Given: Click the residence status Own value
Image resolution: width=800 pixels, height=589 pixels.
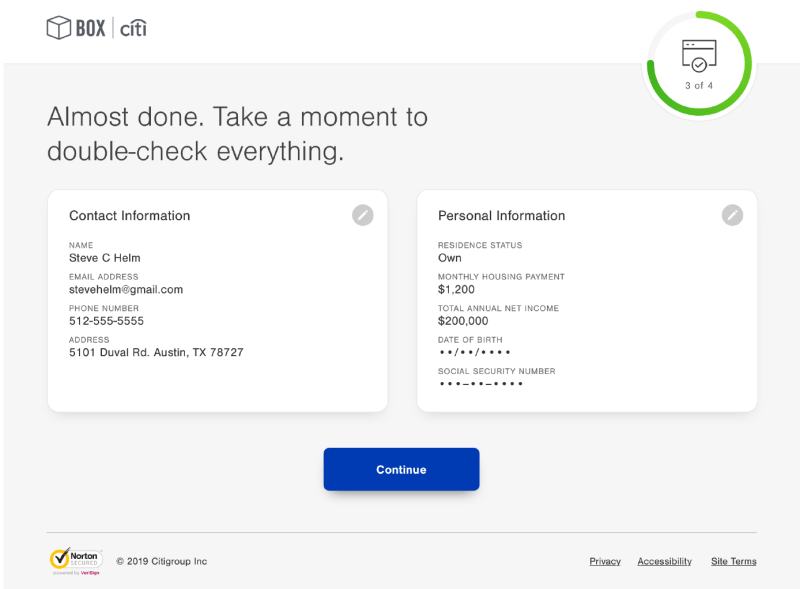Looking at the screenshot, I should point(450,258).
